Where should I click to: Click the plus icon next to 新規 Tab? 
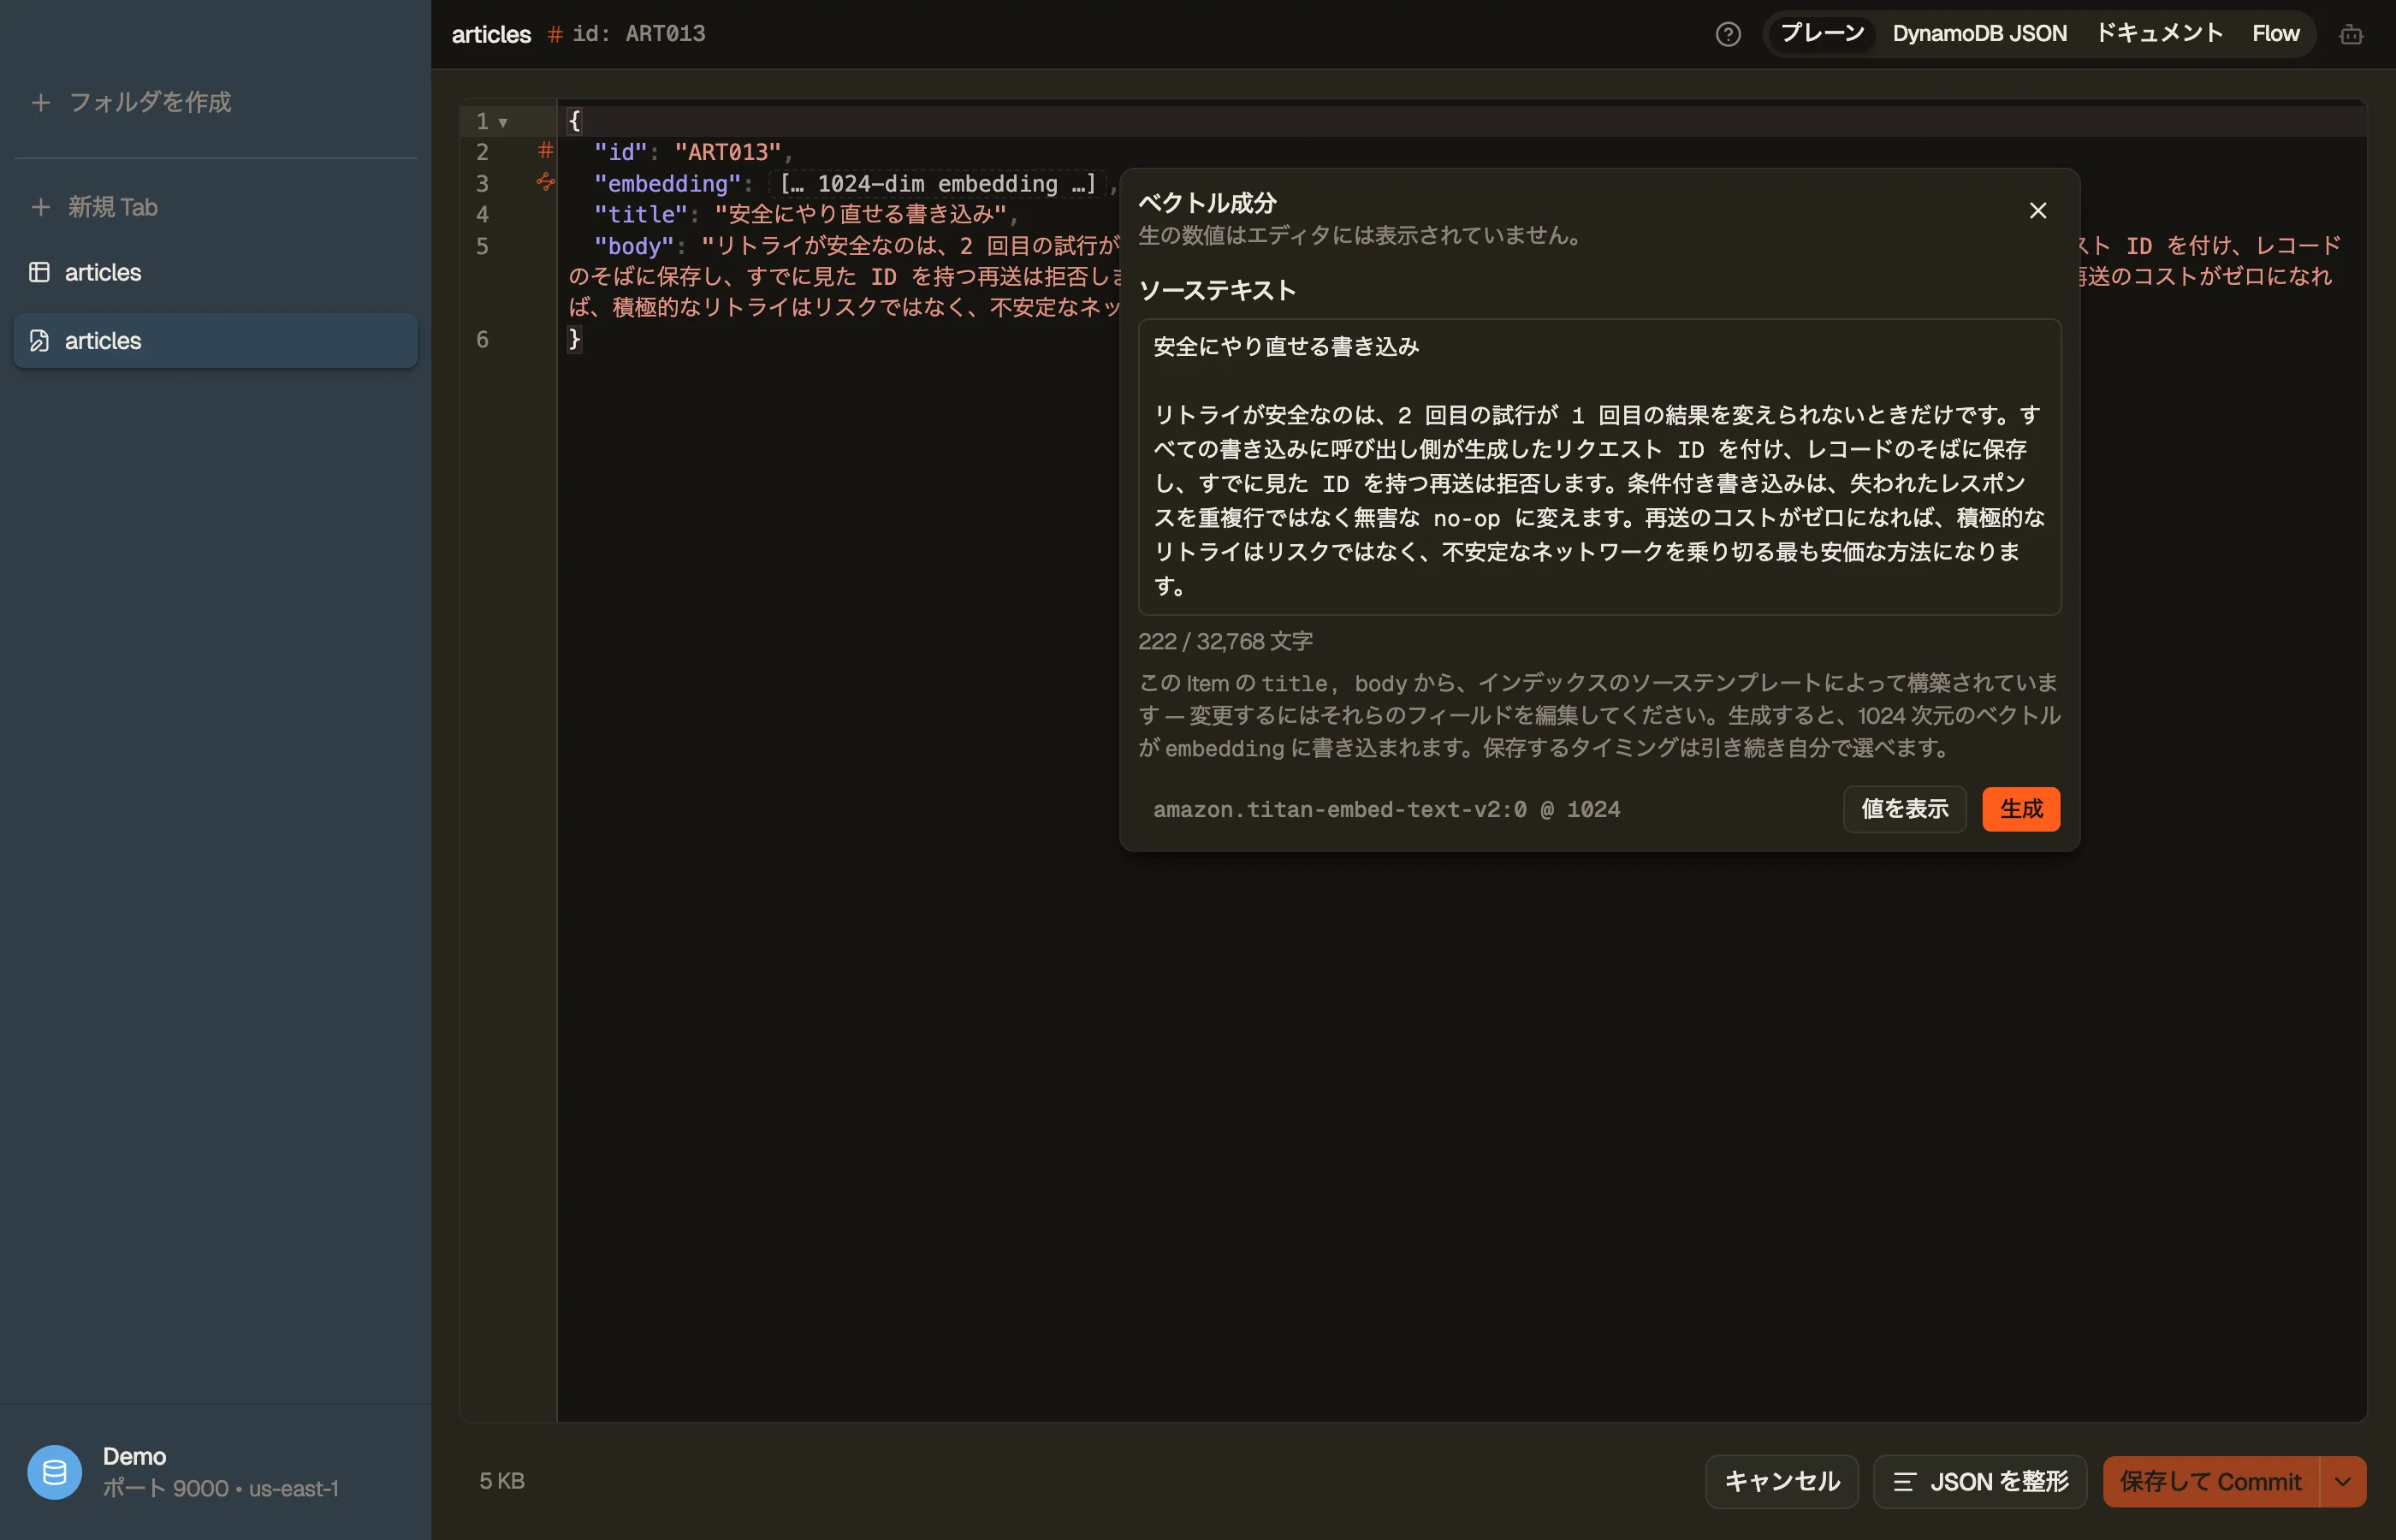point(41,207)
